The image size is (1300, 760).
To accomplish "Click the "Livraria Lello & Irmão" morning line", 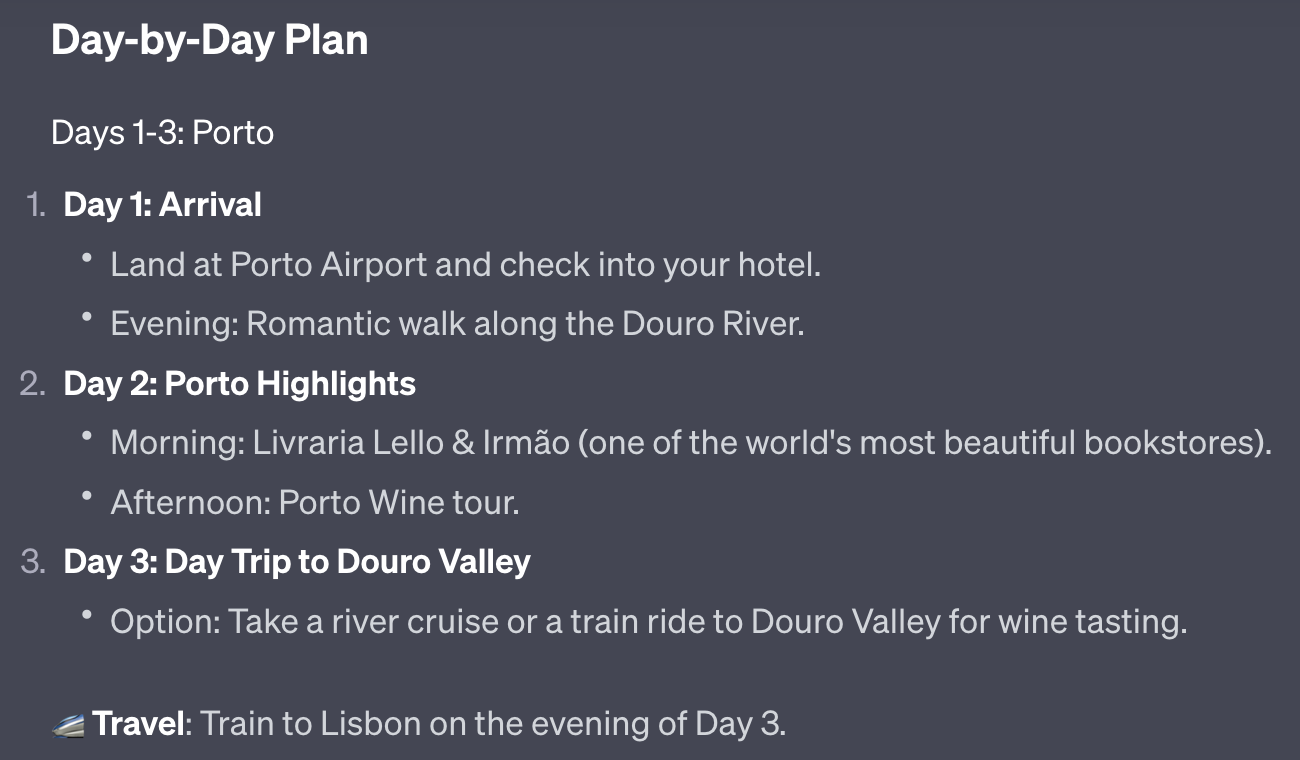I will [x=690, y=442].
